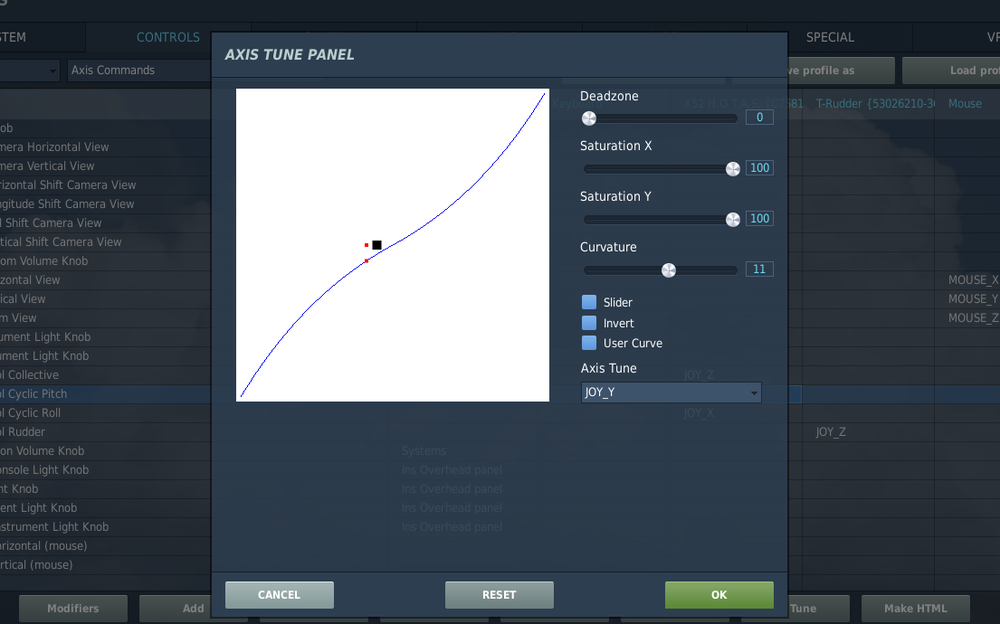Click the Saturation Y value field

pos(759,218)
